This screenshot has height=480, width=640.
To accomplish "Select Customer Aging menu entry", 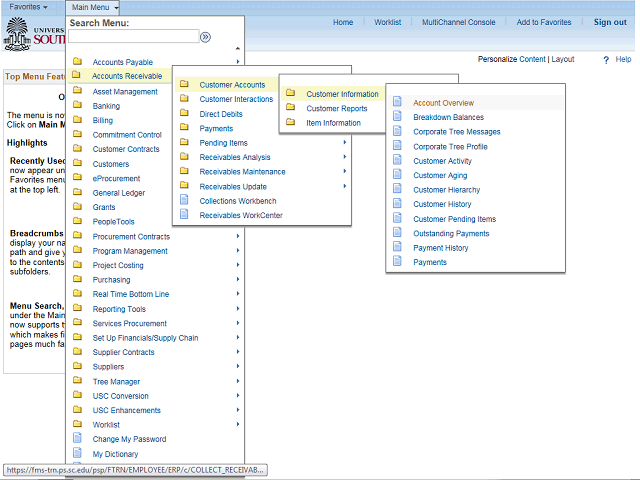I will coord(440,175).
